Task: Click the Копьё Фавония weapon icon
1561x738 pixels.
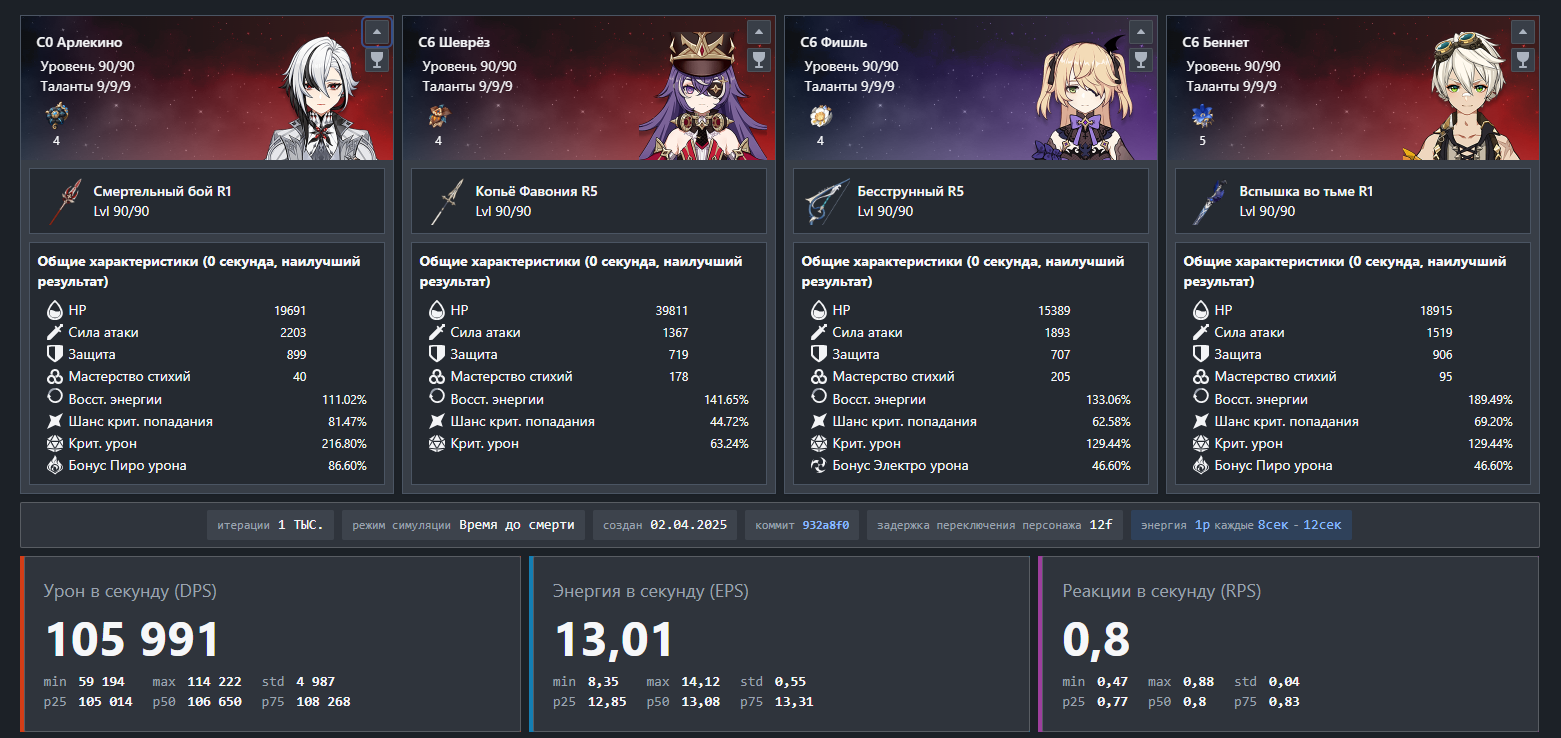Action: click(x=447, y=201)
